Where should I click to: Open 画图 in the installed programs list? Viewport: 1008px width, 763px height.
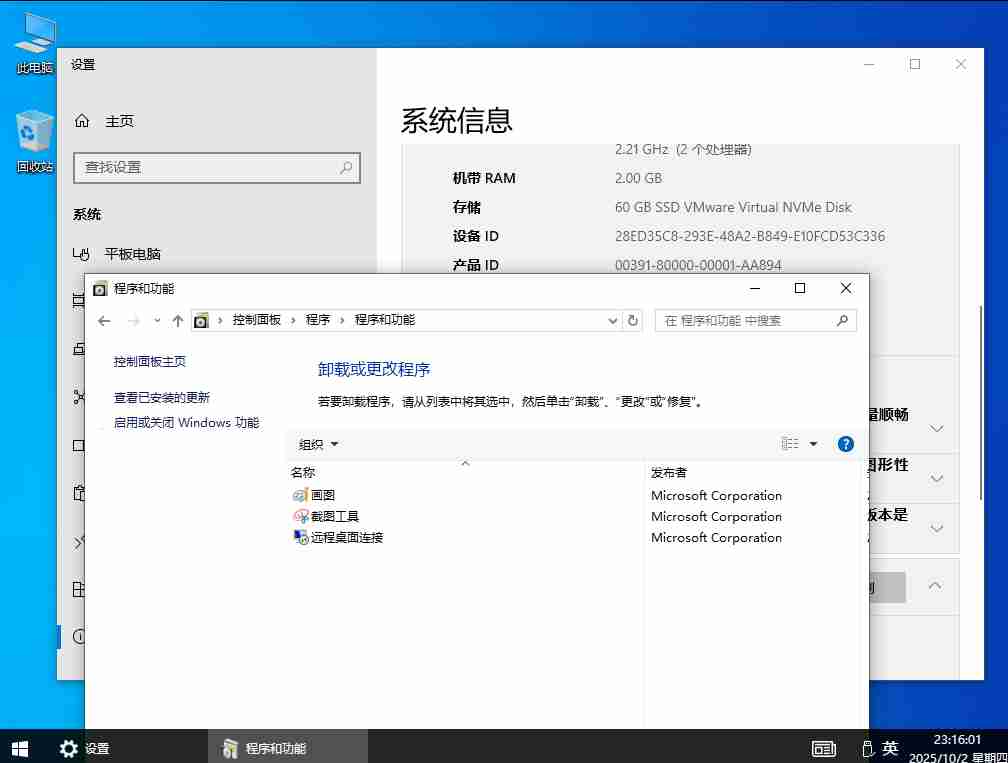click(x=322, y=495)
